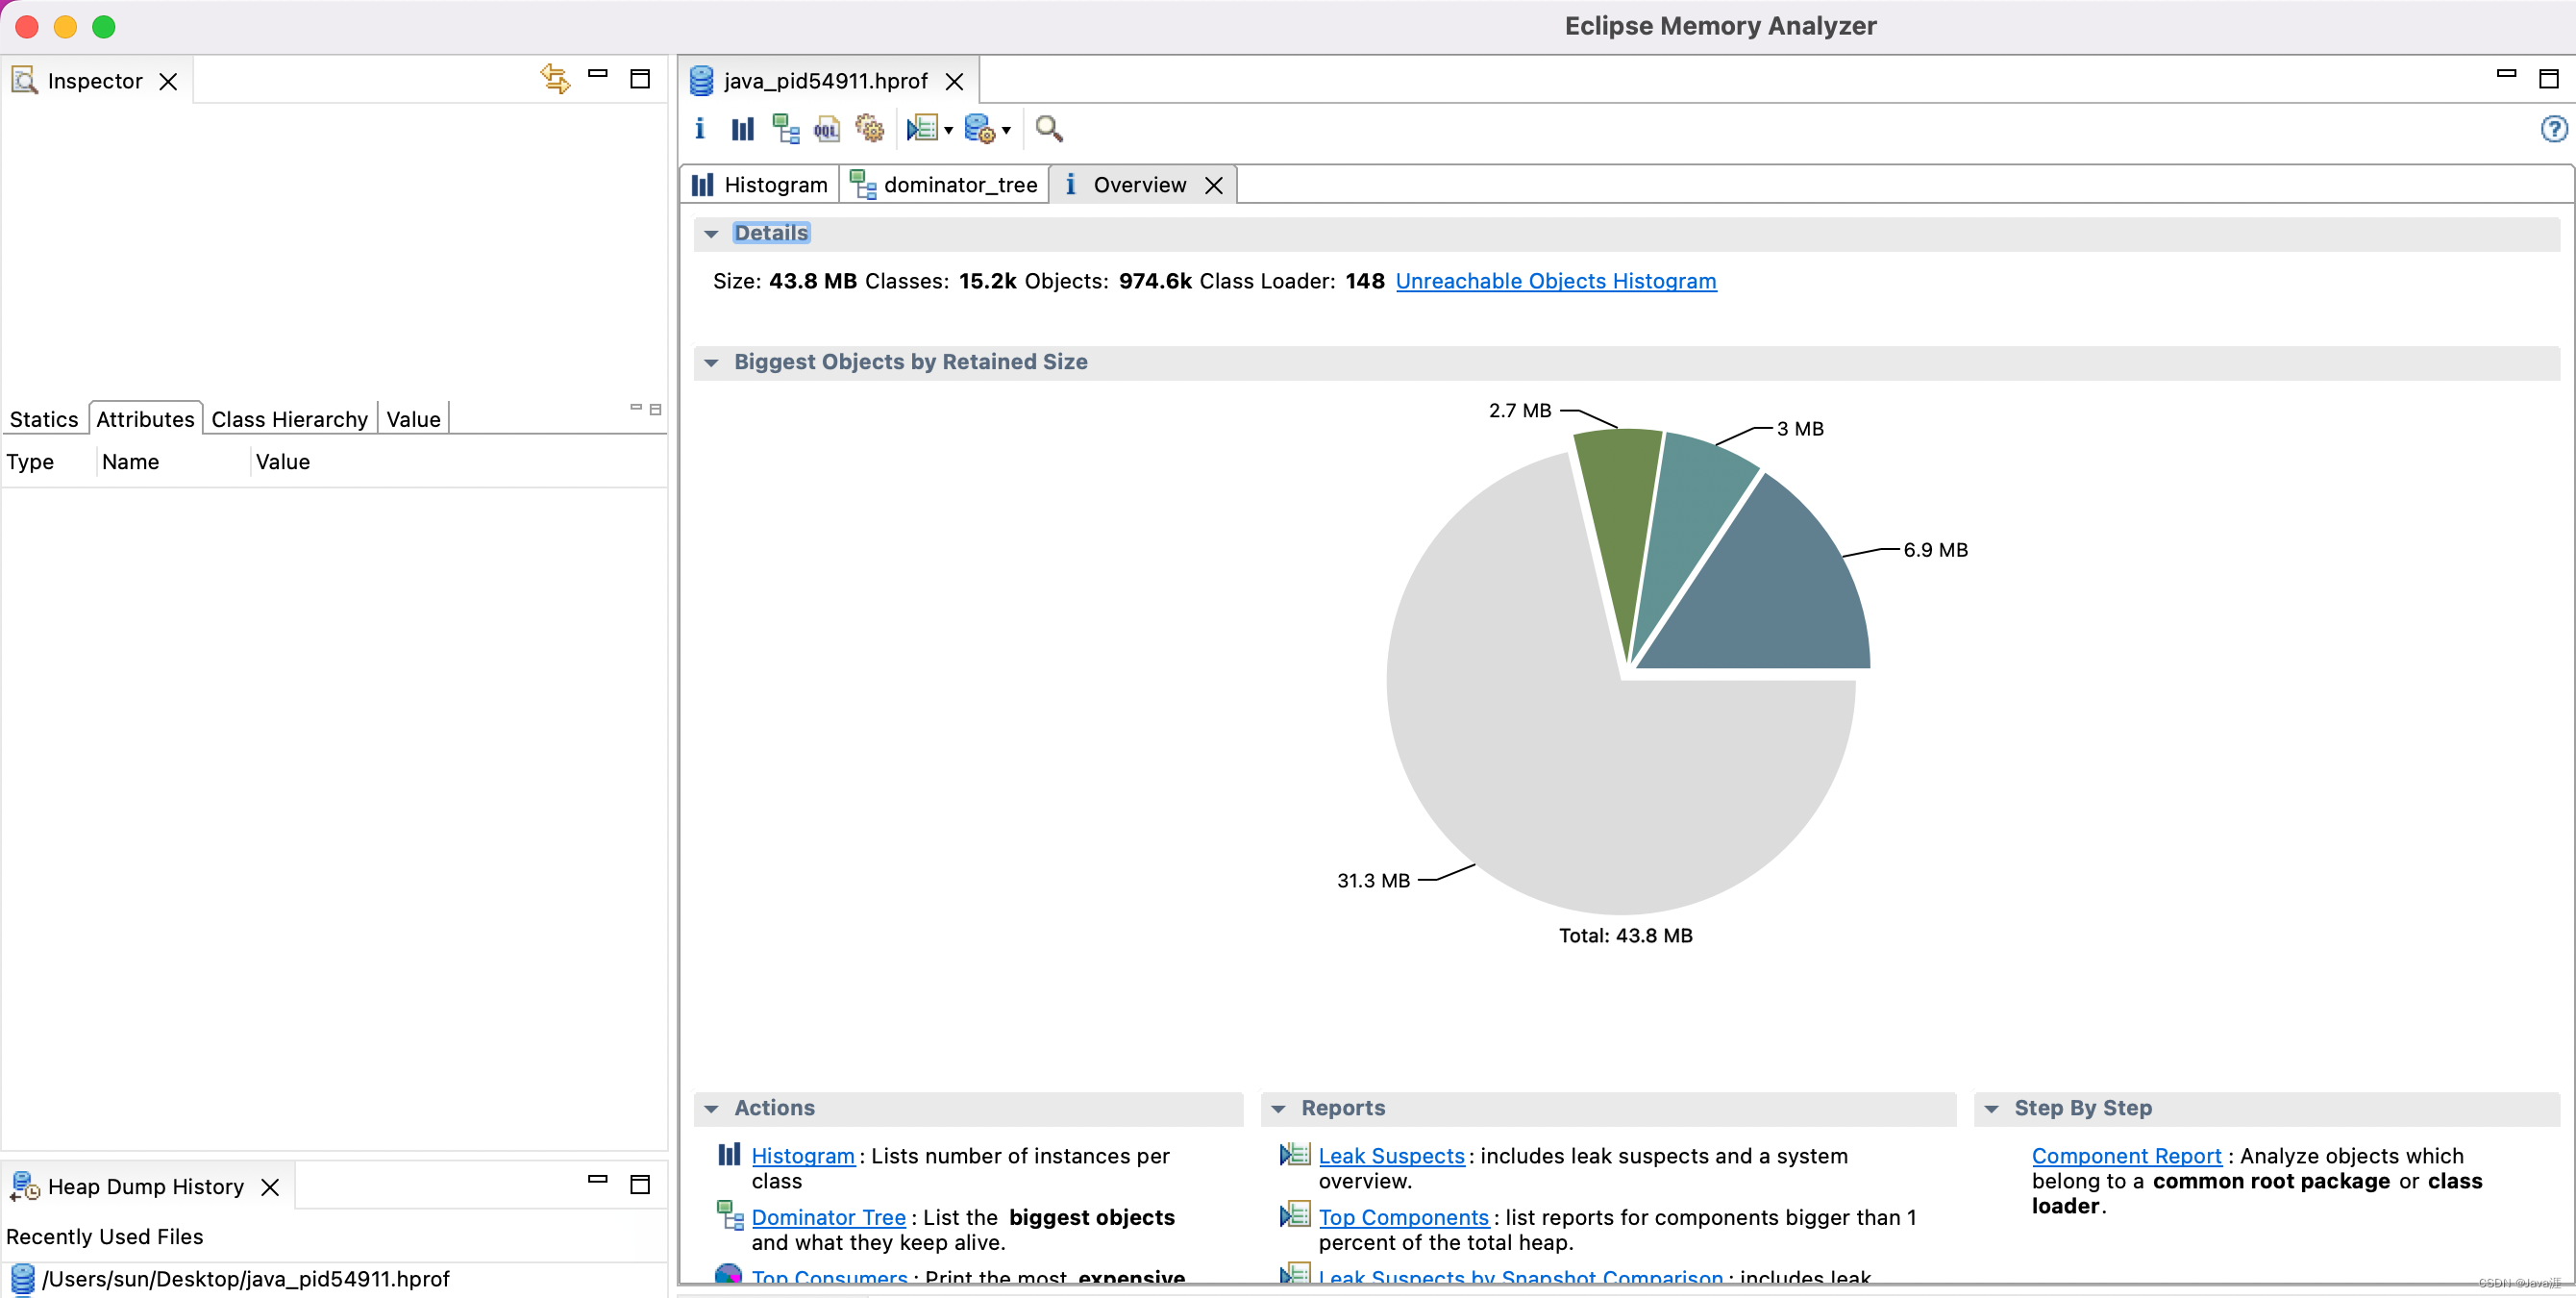
Task: Select the heap dump inspector icon
Action: (25, 78)
